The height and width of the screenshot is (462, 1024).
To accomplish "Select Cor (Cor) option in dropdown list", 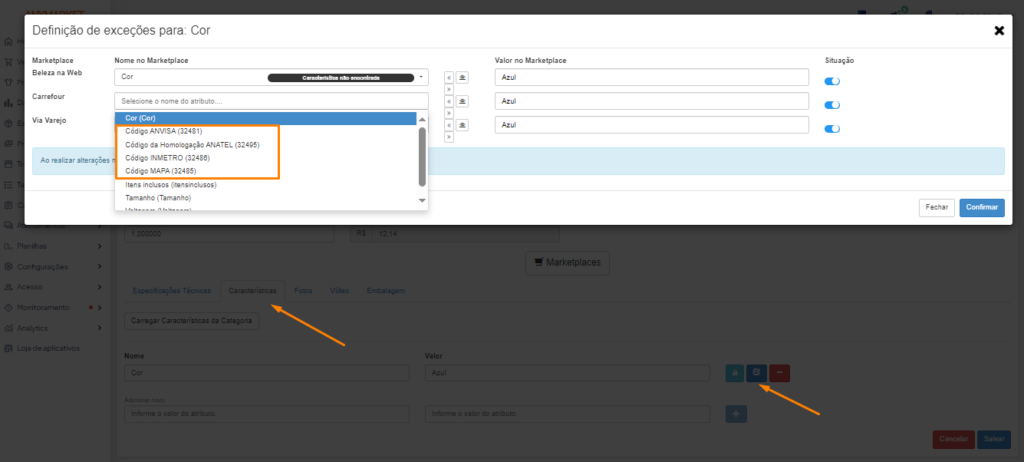I will (266, 118).
